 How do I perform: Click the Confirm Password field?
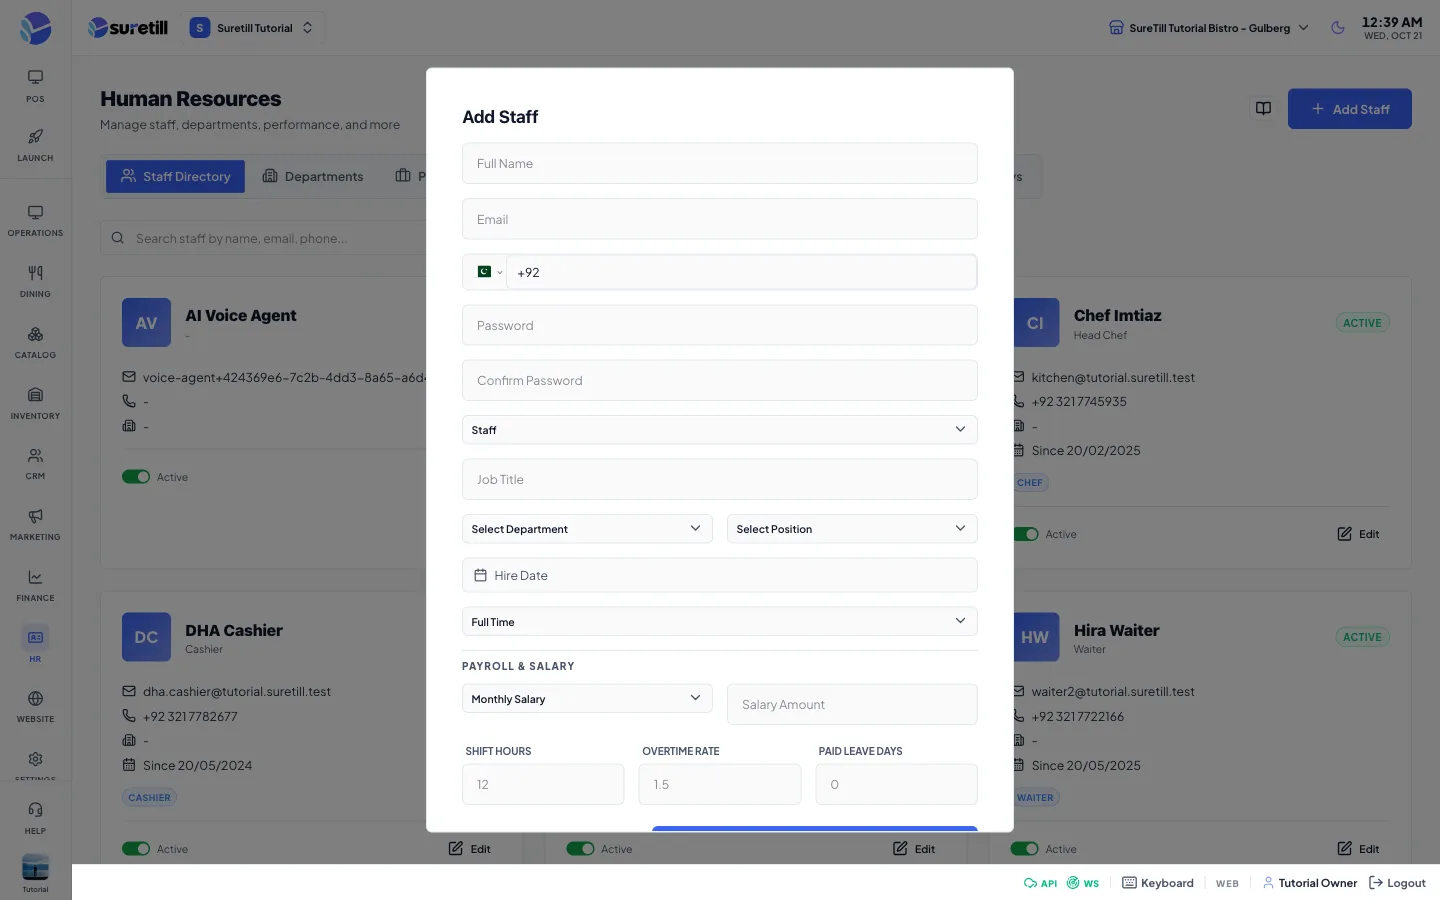tap(719, 380)
